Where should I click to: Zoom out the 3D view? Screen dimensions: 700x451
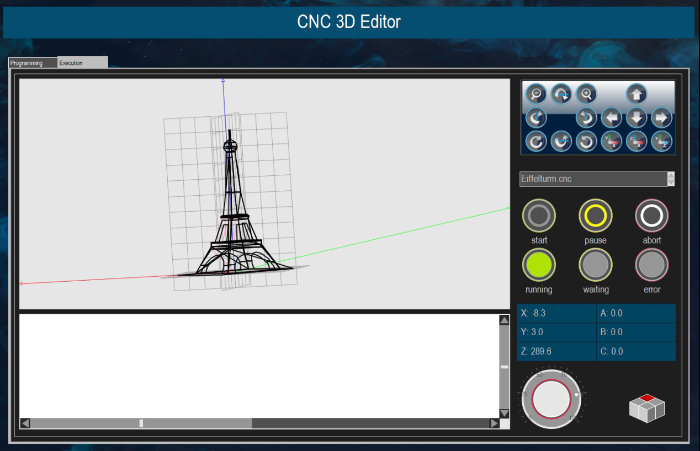click(536, 94)
